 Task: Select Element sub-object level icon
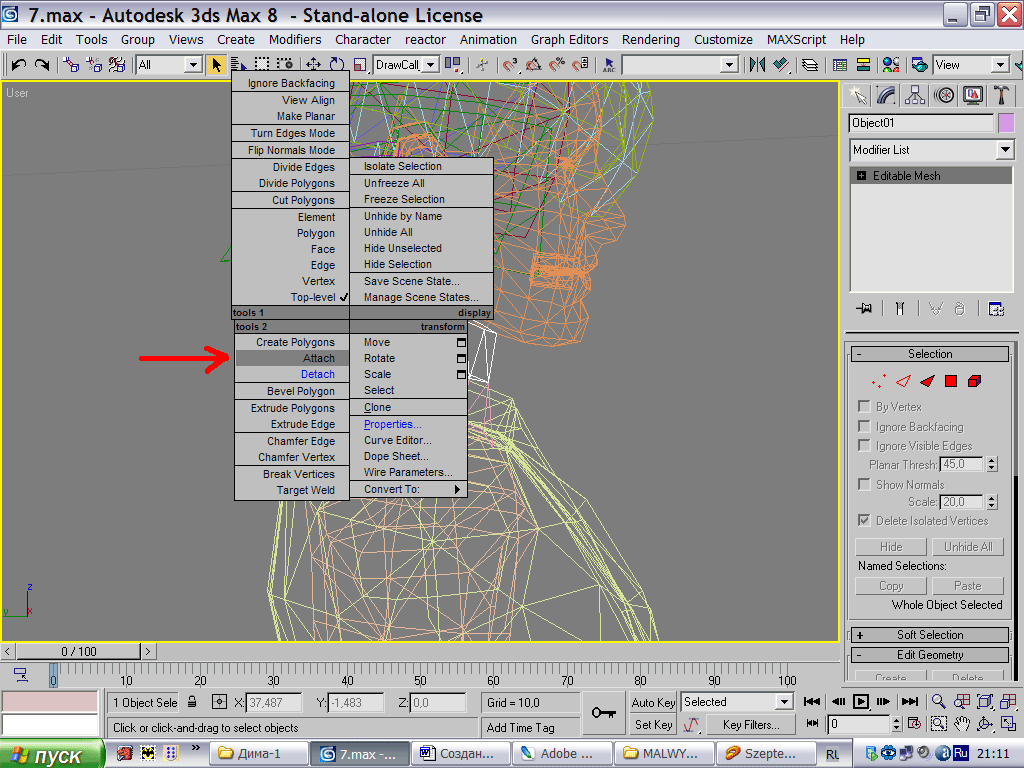974,381
